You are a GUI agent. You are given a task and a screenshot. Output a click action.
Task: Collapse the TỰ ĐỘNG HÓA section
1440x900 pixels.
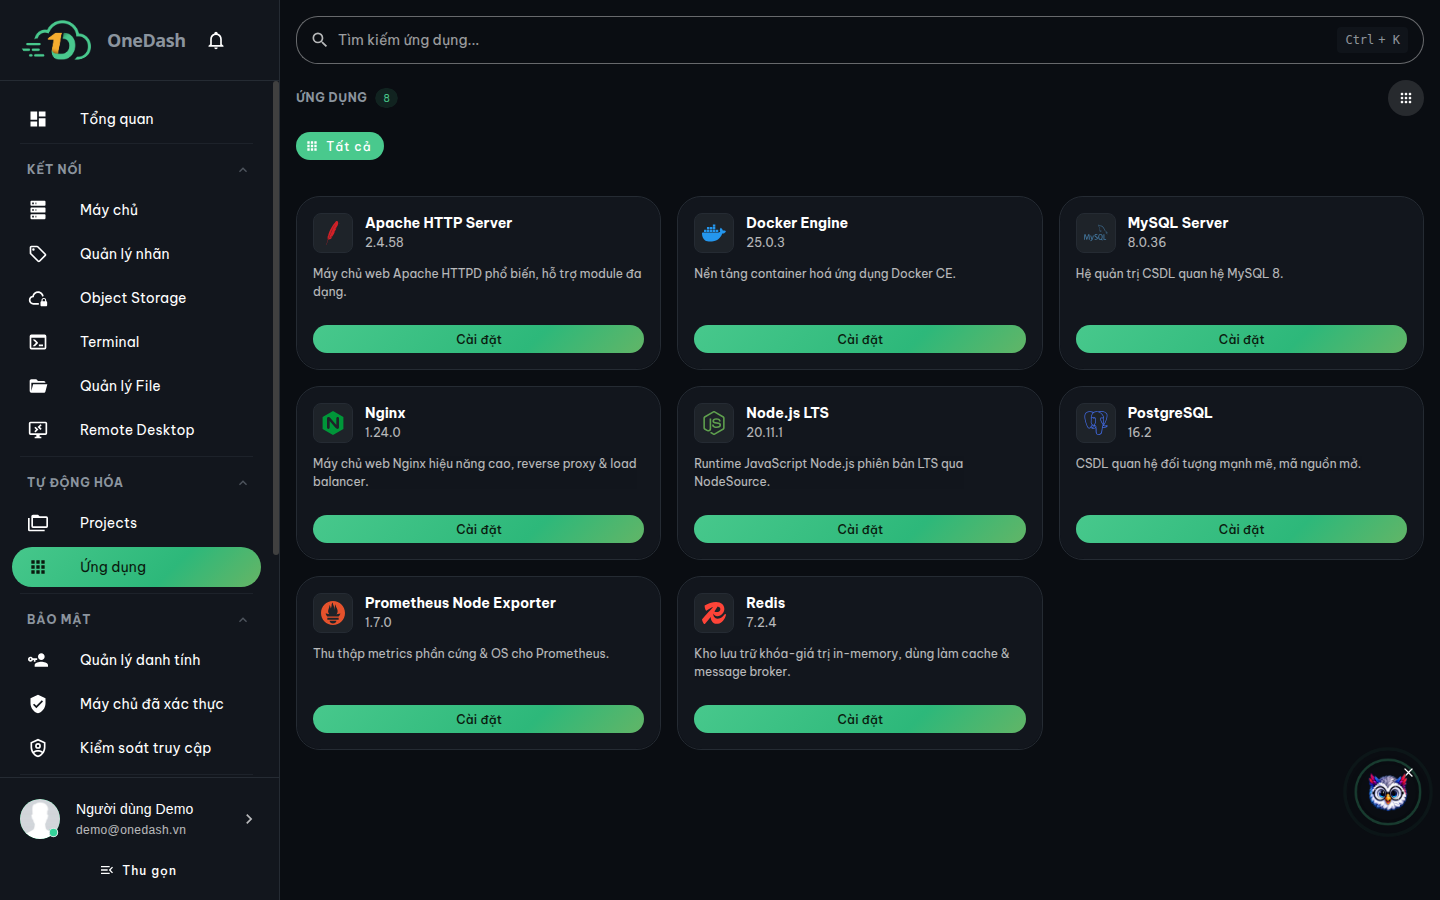point(243,483)
